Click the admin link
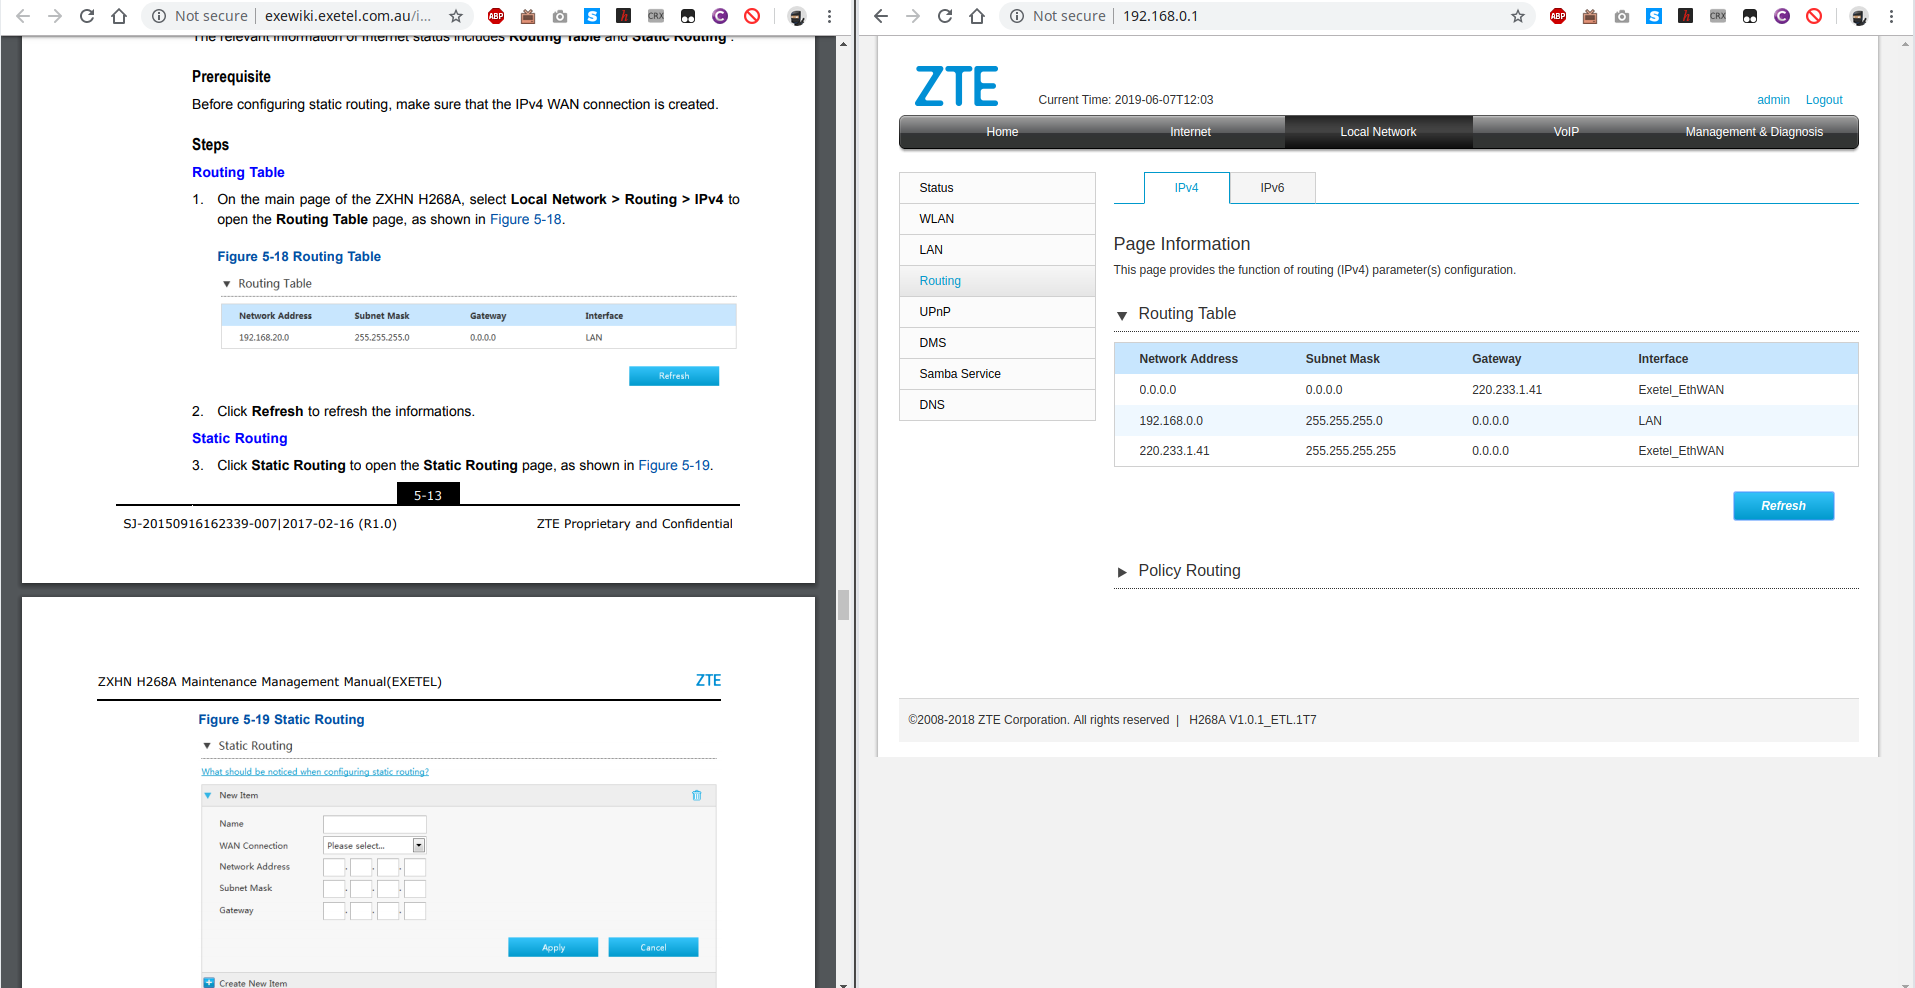Viewport: 1915px width, 988px height. click(1773, 100)
